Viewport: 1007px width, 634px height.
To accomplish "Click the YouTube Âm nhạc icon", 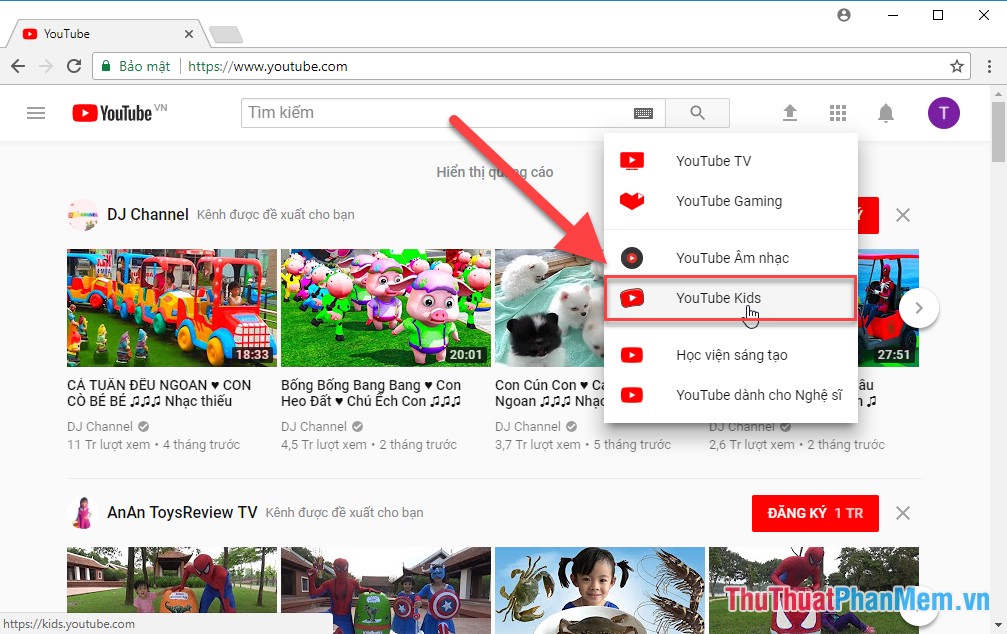I will coord(632,257).
